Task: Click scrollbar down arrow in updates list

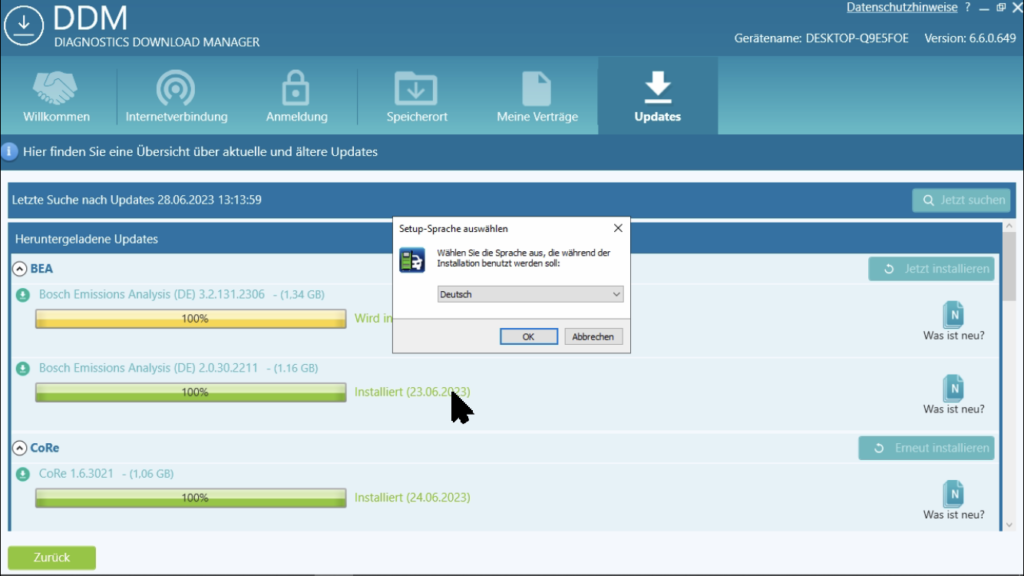Action: [x=1009, y=525]
